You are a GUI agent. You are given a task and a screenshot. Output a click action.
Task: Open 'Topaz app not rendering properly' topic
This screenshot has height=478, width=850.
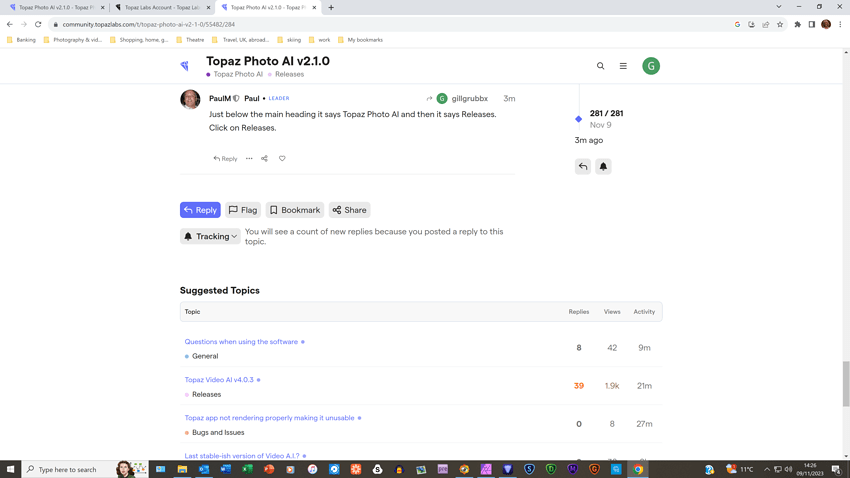269,418
